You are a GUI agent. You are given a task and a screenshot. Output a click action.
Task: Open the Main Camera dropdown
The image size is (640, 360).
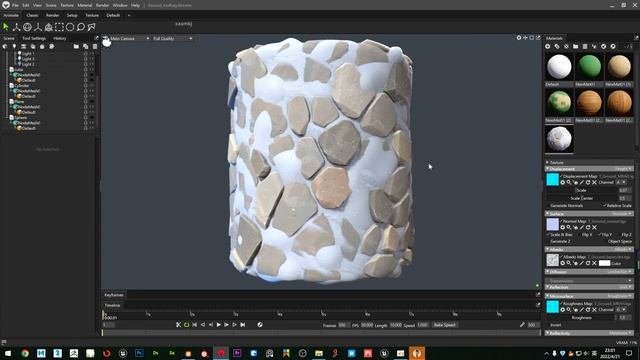(129, 38)
